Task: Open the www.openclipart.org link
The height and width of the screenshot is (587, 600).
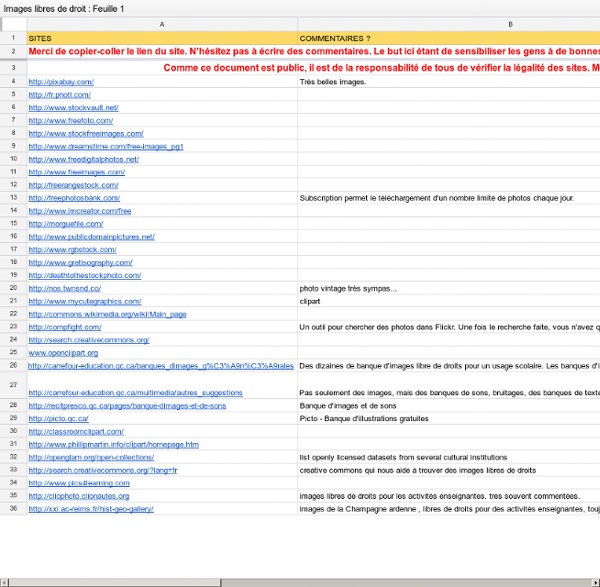Action: click(x=63, y=353)
